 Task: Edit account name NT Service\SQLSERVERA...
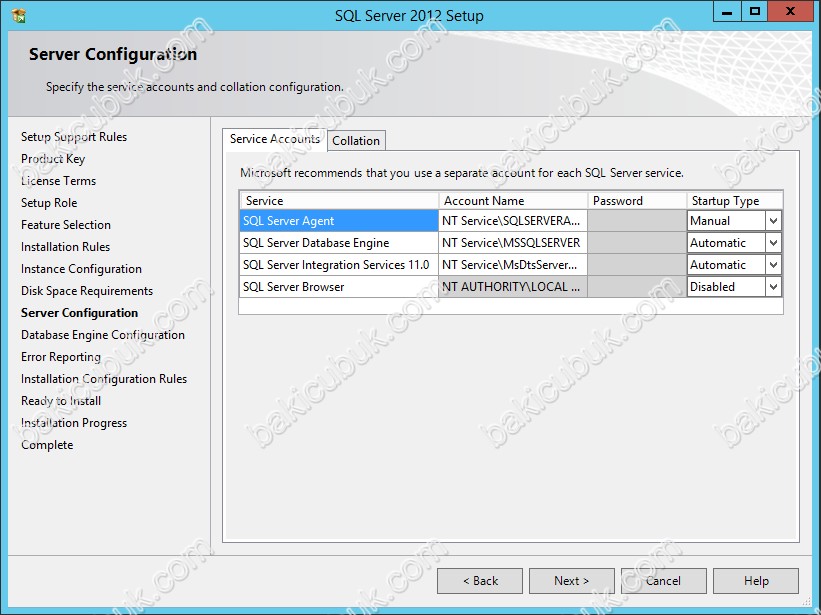pos(513,221)
